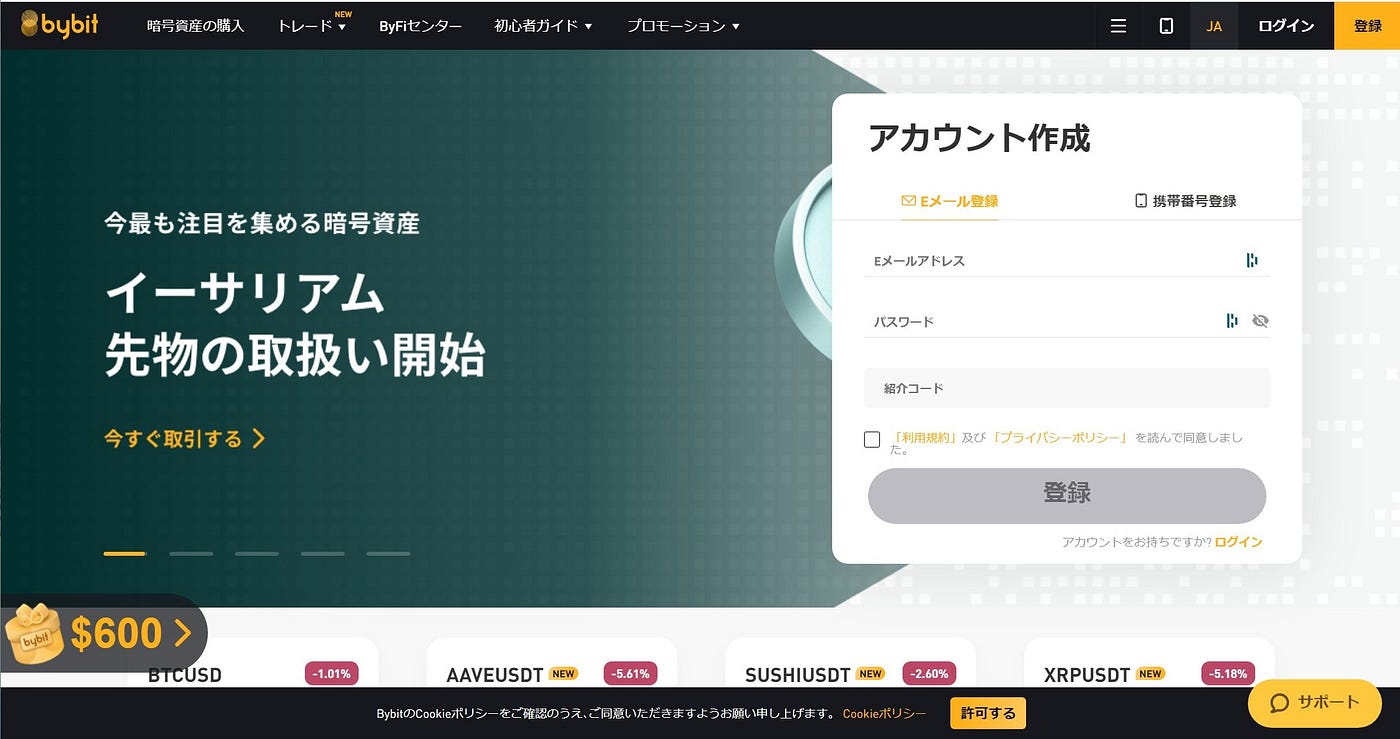Viewport: 1400px width, 739px height.
Task: Click the -5.61% change badge
Action: (630, 674)
